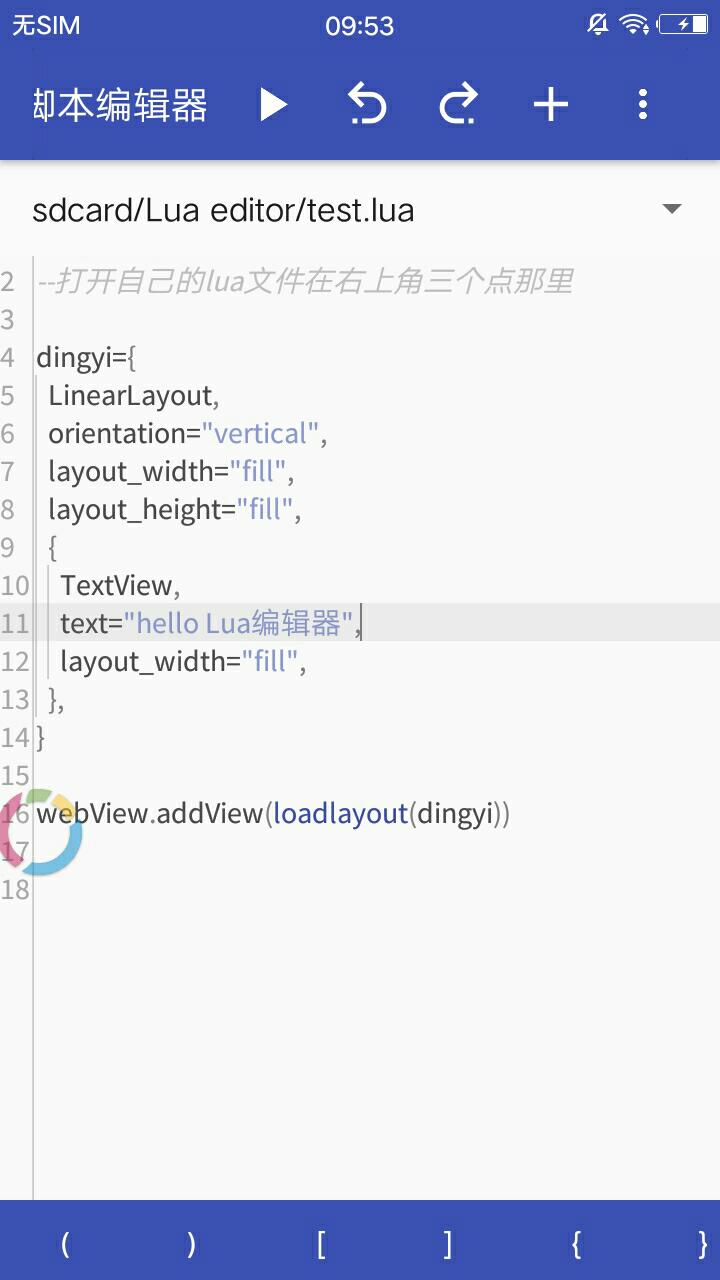Tap the muted bell status icon
The width and height of the screenshot is (720, 1280).
(x=598, y=25)
